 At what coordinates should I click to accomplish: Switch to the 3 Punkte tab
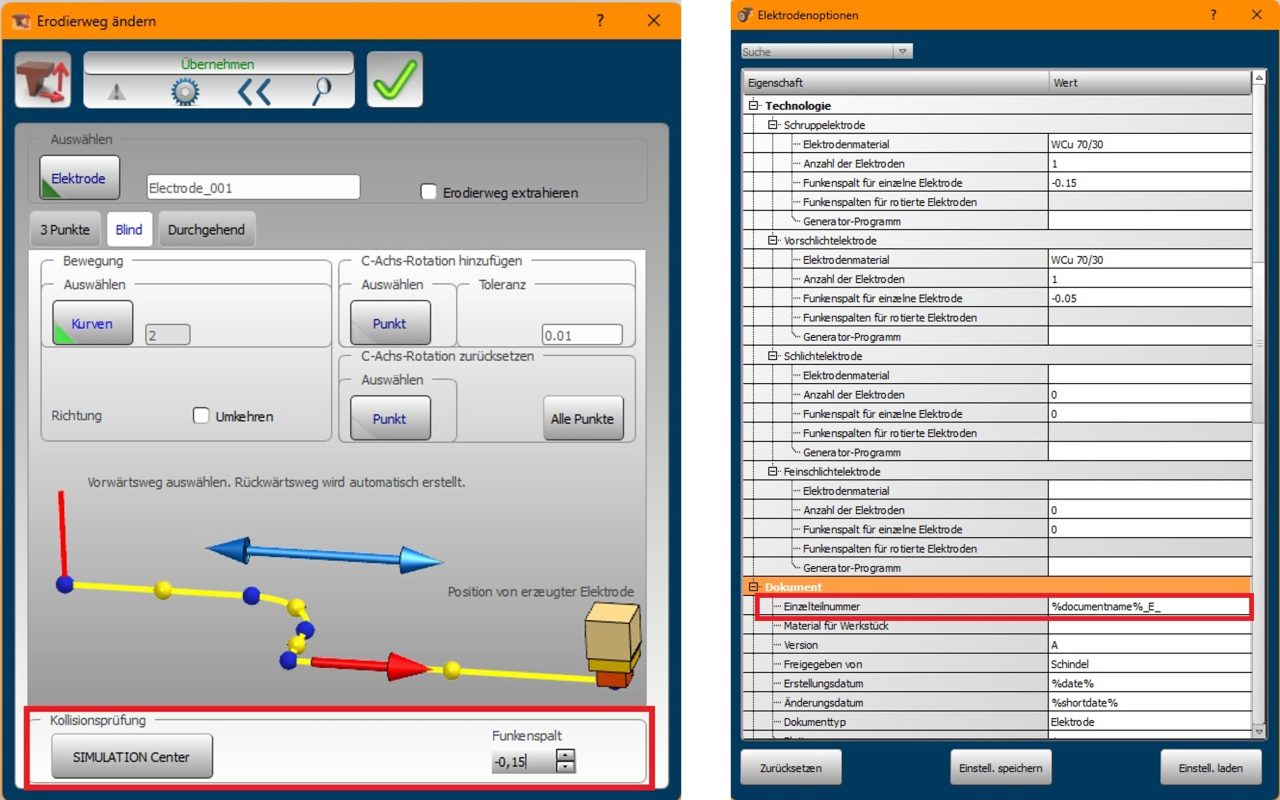coord(65,229)
